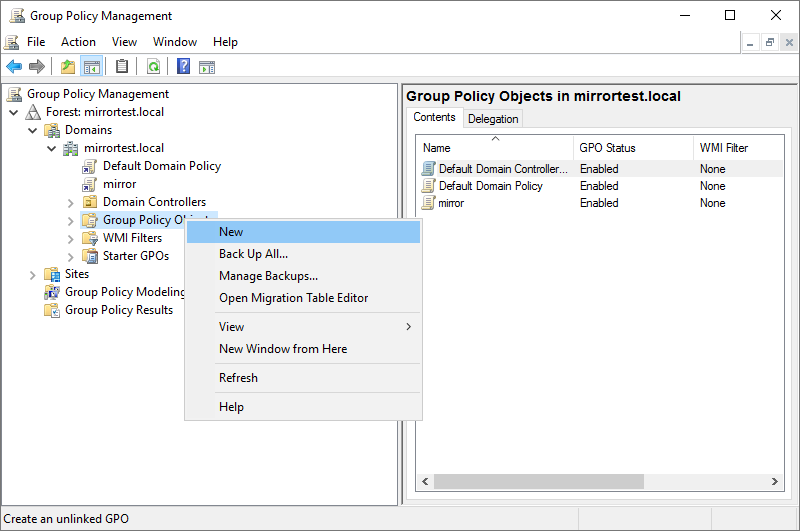Select Group Policy Results tree item
Viewport: 800px width, 531px height.
(119, 310)
